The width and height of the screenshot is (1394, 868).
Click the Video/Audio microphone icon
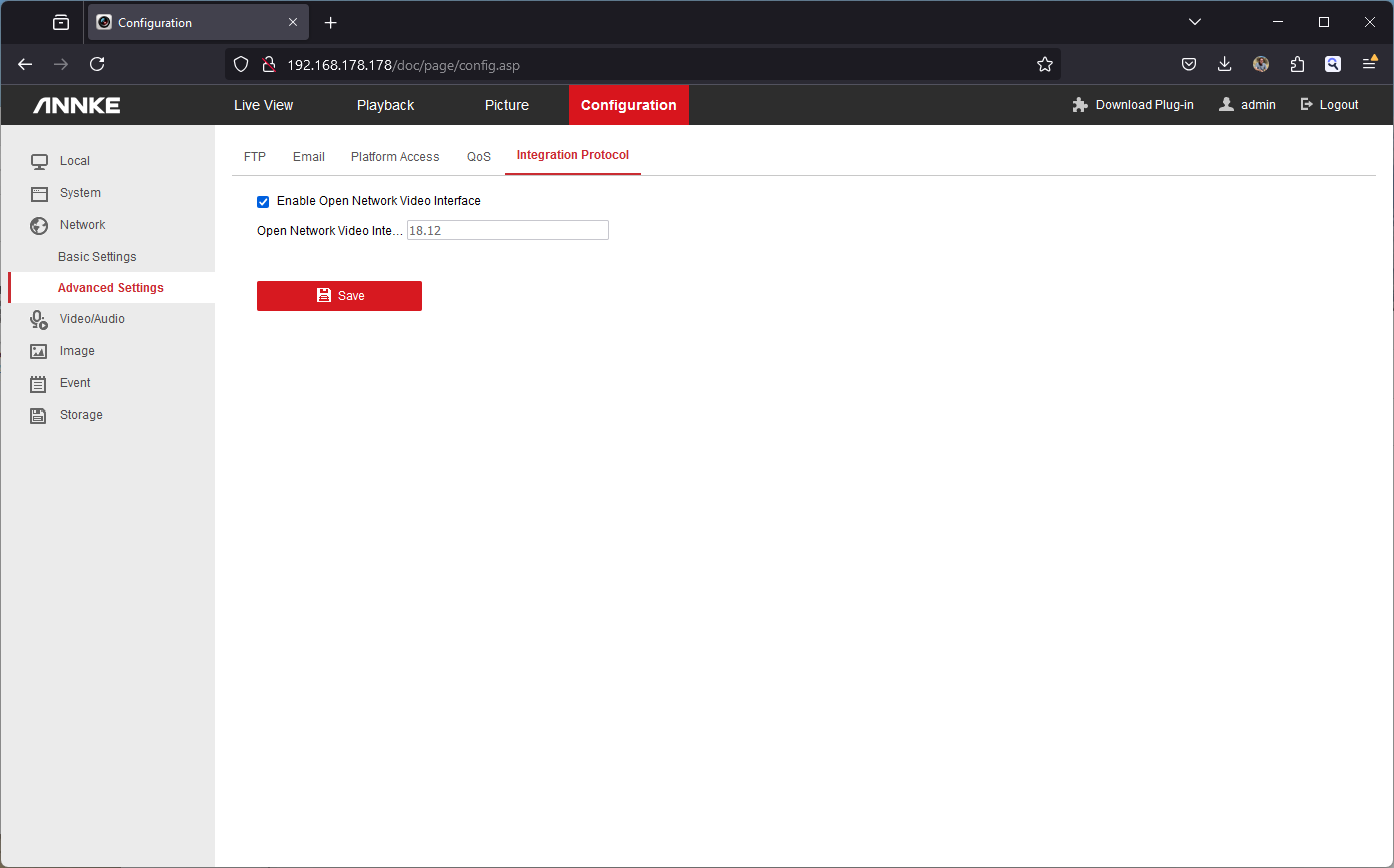tap(39, 319)
